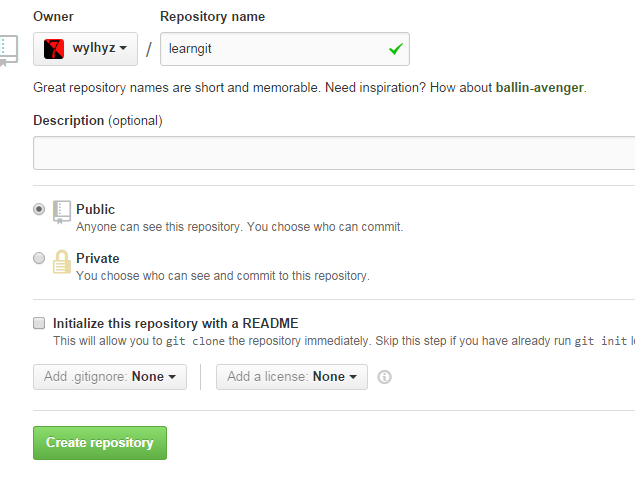Click the wylhyz owner avatar image
This screenshot has height=477, width=635.
(x=54, y=49)
